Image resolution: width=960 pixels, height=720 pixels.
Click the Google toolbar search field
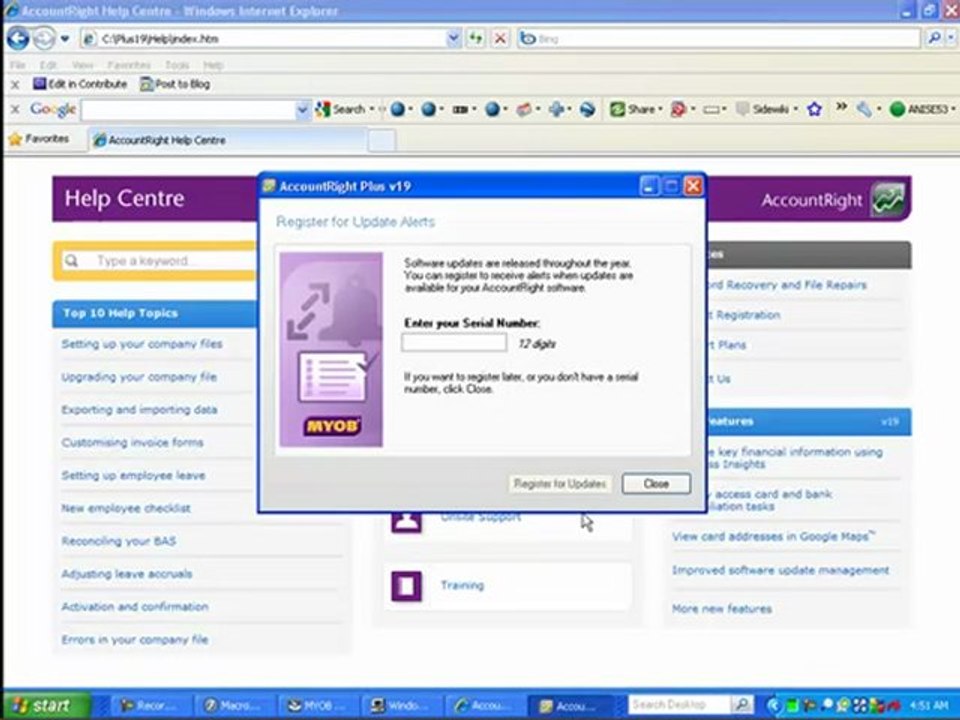189,110
